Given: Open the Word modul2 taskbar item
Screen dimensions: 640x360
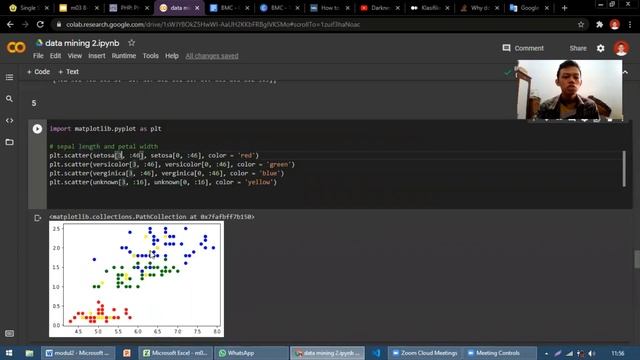Looking at the screenshot, I should pos(78,353).
